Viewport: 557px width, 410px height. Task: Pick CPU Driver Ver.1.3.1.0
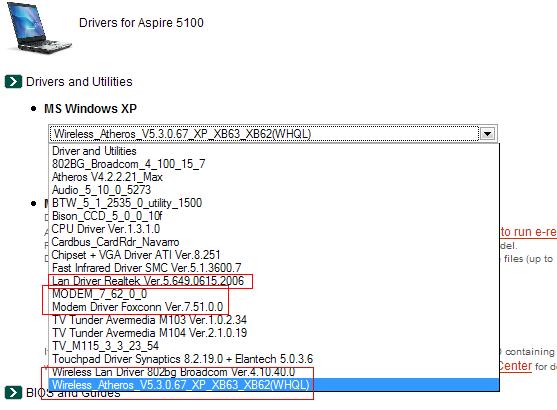click(274, 229)
